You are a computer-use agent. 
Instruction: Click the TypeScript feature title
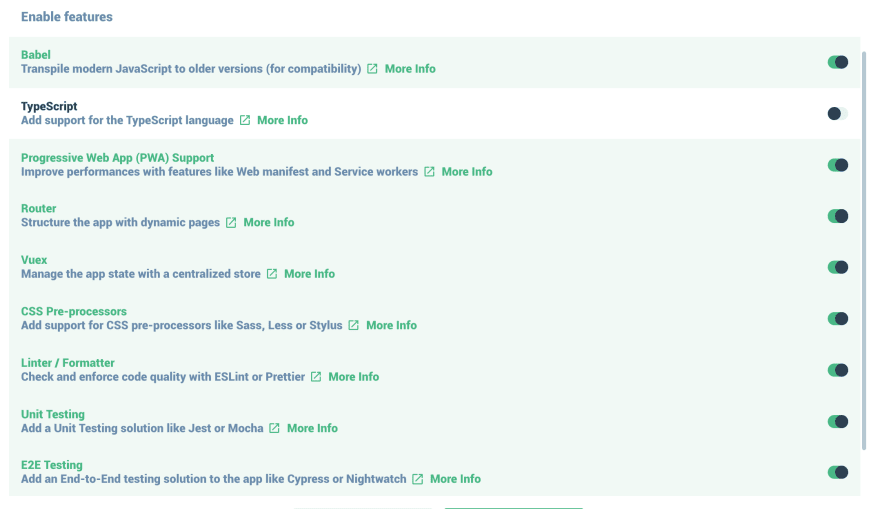[49, 106]
